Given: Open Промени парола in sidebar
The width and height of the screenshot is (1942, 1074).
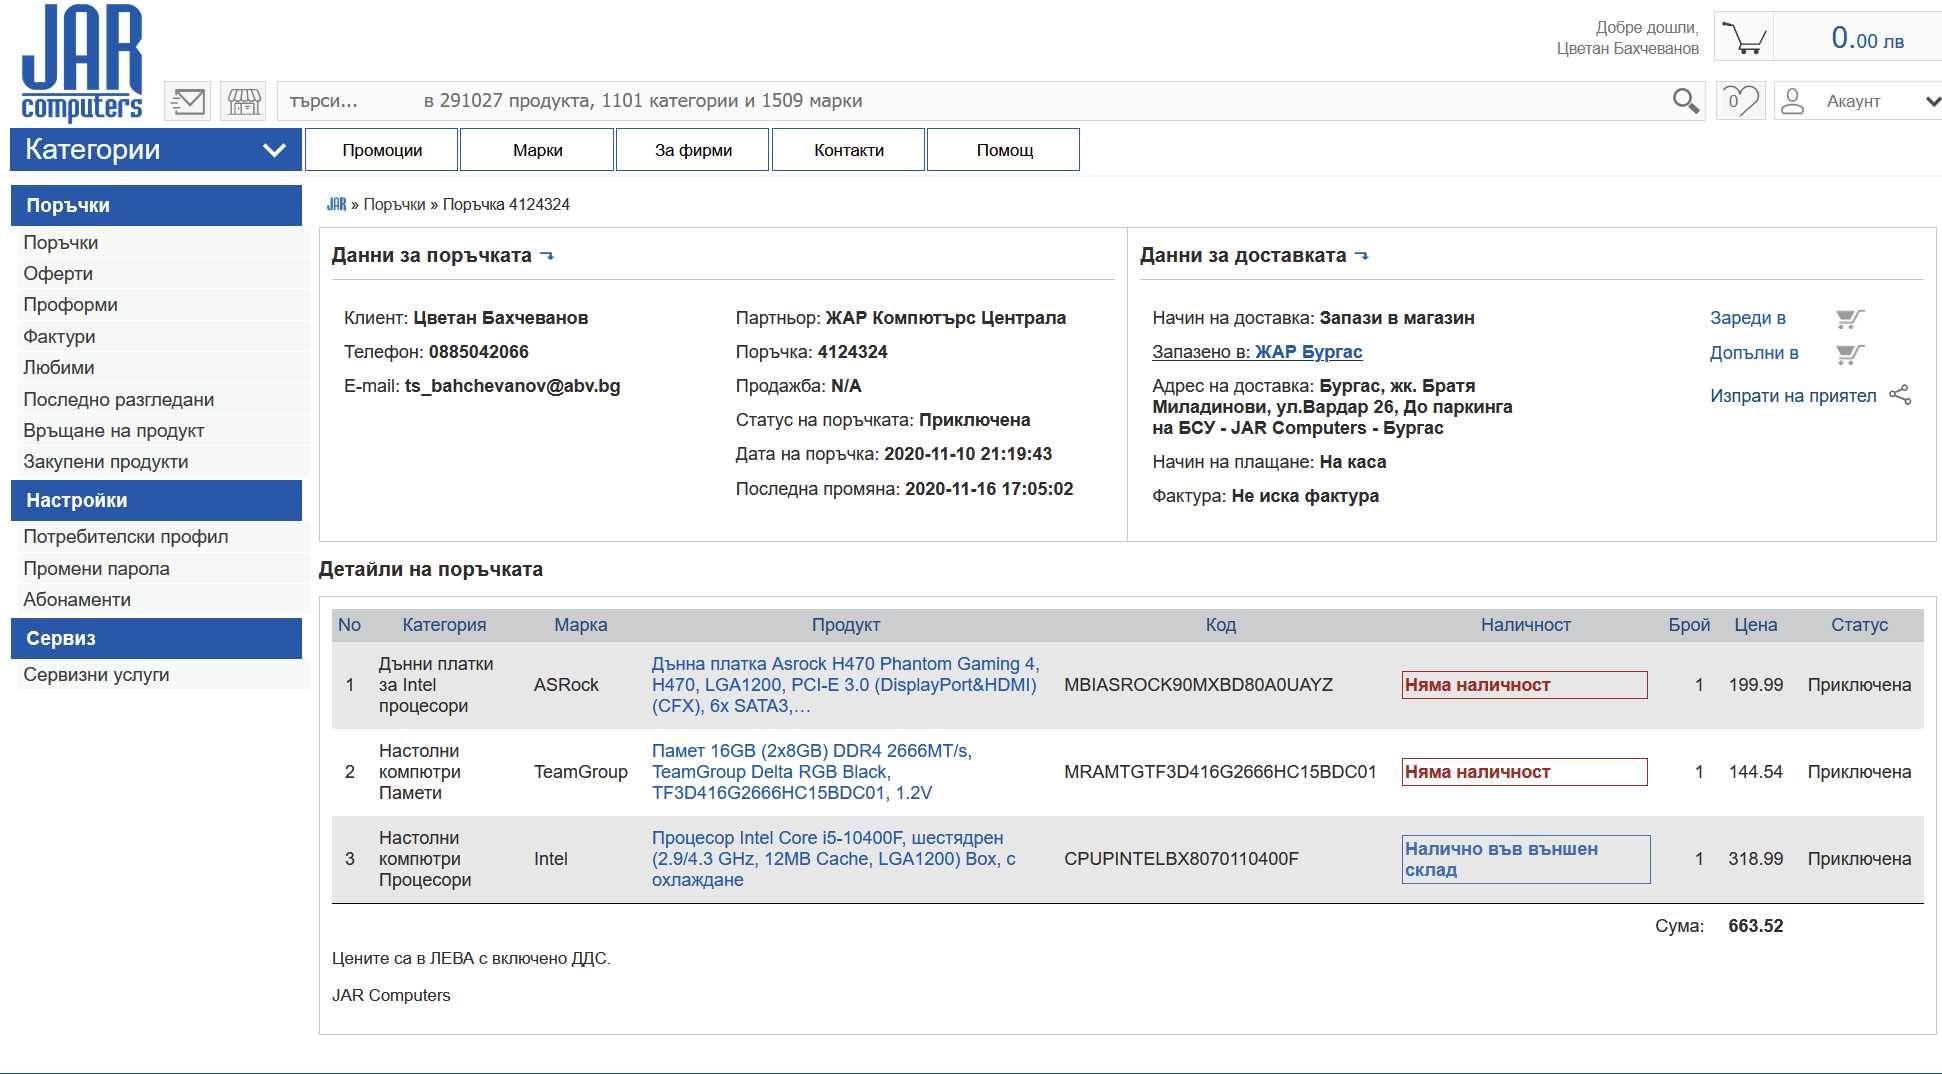Looking at the screenshot, I should pyautogui.click(x=96, y=569).
